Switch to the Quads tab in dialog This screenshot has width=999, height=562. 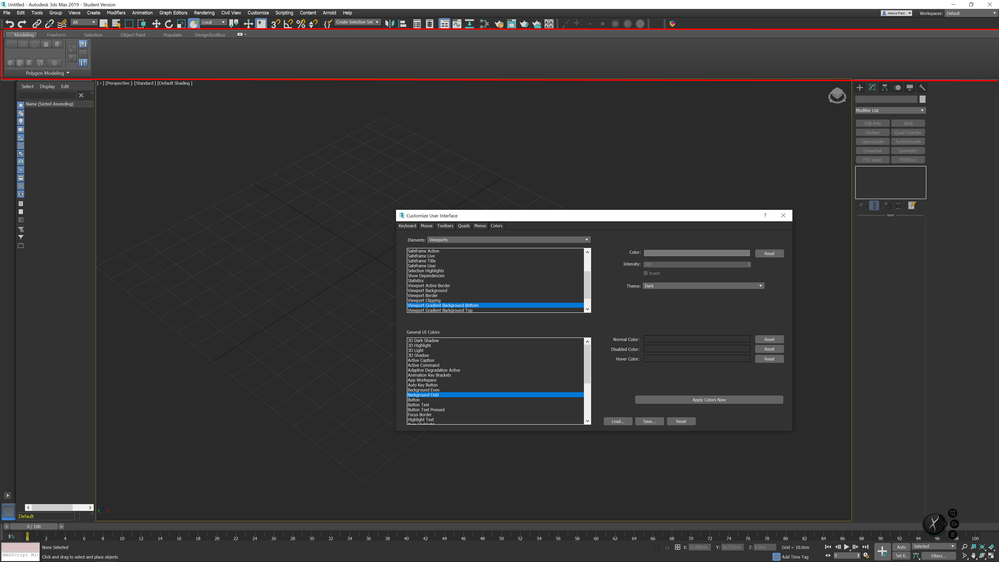click(464, 226)
